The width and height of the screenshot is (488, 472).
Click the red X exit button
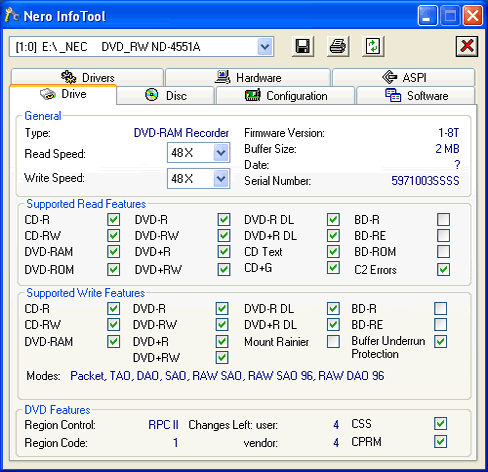coord(467,46)
